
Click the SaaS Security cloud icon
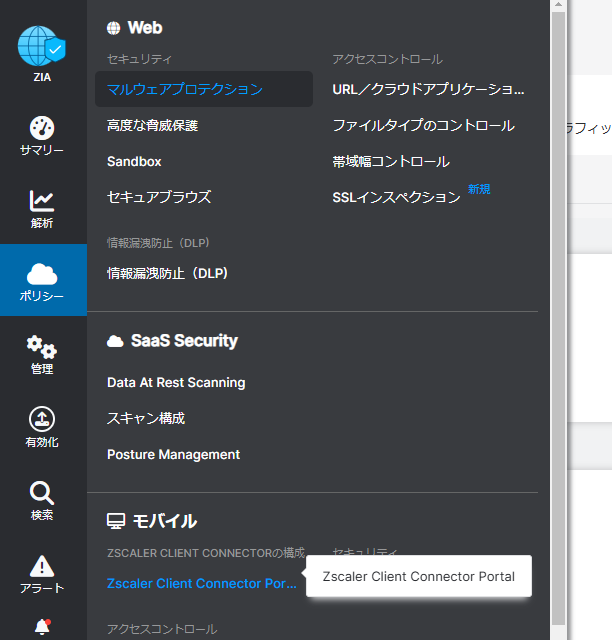(115, 341)
